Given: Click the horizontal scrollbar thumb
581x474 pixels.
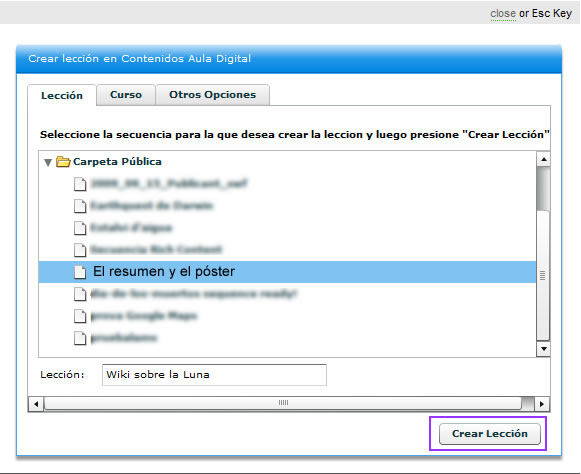Looking at the screenshot, I should pos(283,403).
